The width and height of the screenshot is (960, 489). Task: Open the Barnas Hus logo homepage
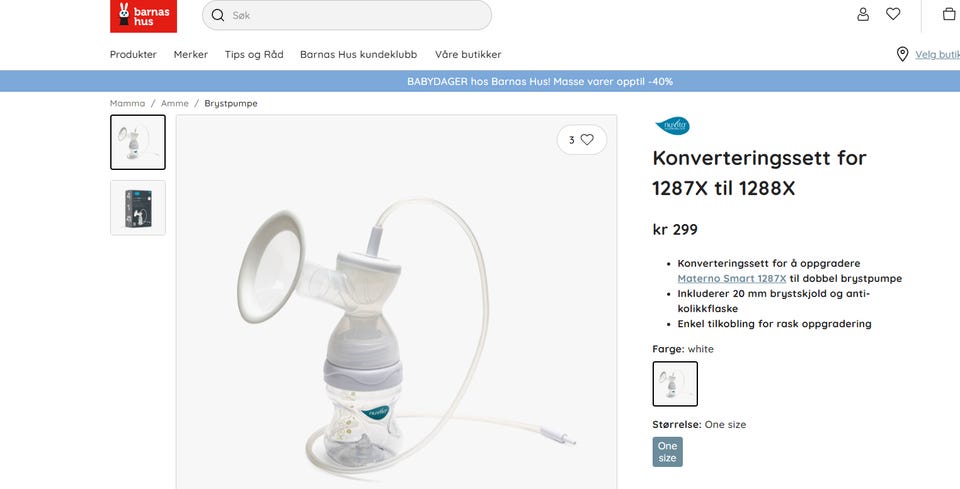pos(143,17)
